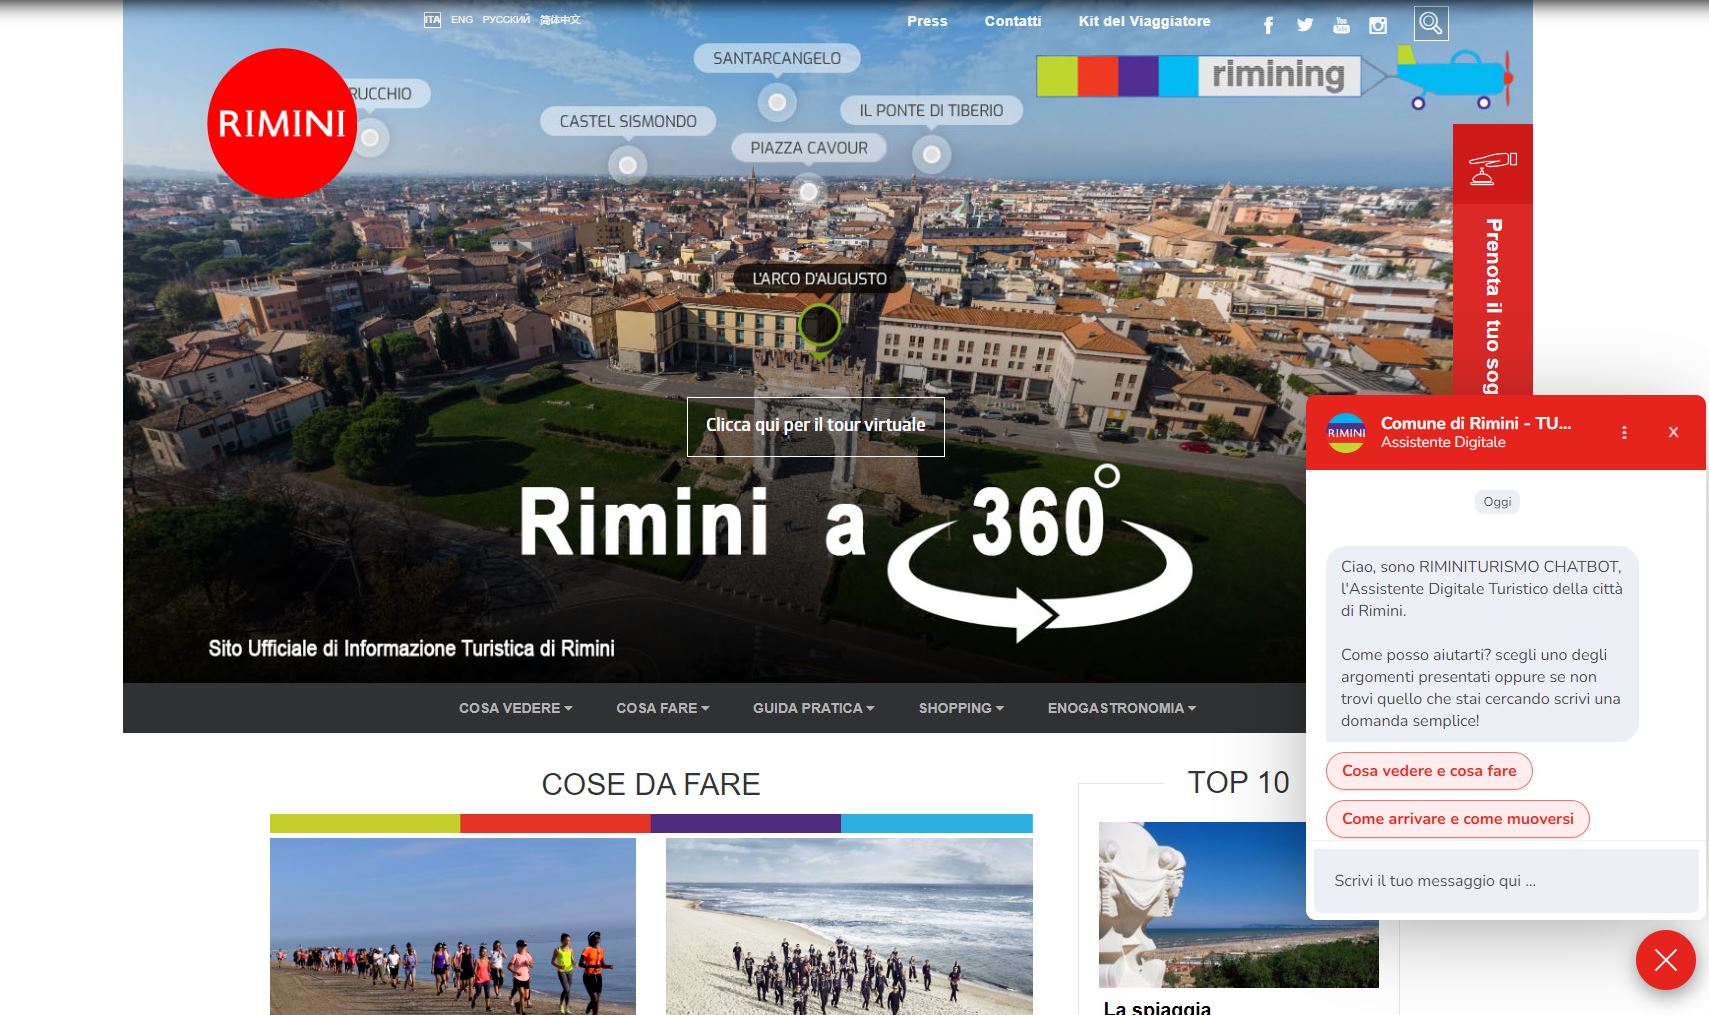Open the Kit del Viaggiatore menu

[1144, 21]
